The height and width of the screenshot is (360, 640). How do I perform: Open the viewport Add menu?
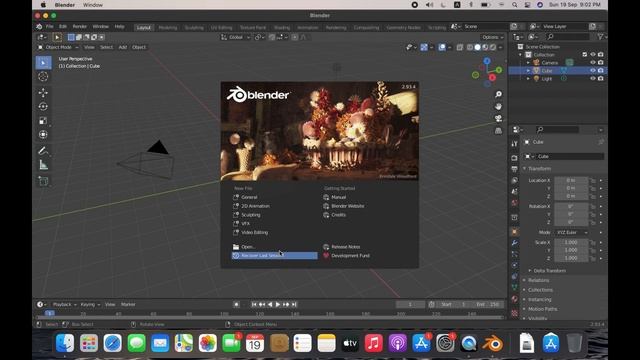pyautogui.click(x=122, y=47)
